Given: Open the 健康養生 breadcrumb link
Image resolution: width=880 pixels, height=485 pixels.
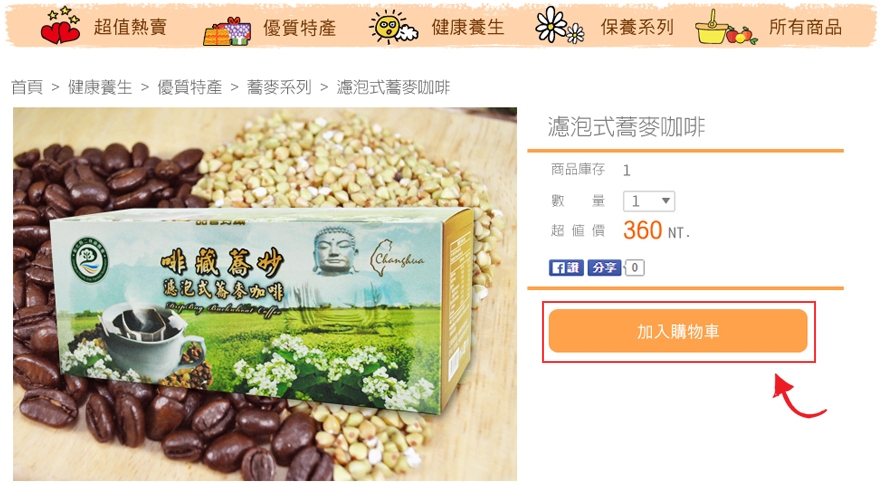Looking at the screenshot, I should (100, 87).
